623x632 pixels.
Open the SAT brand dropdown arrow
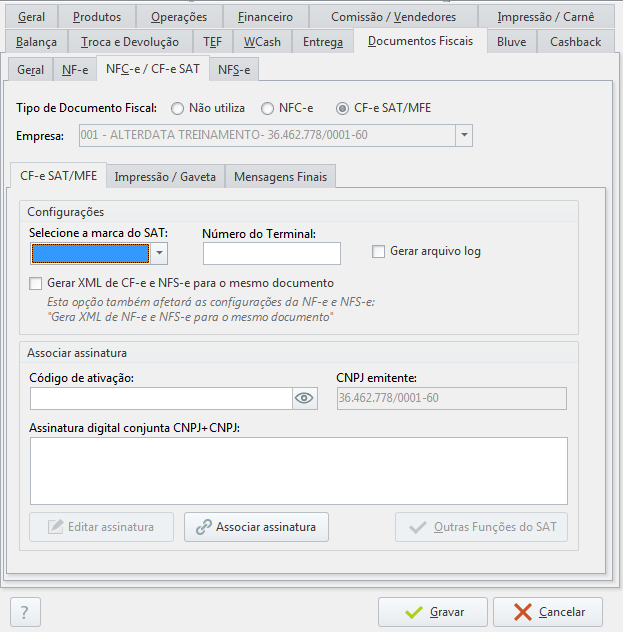point(159,254)
